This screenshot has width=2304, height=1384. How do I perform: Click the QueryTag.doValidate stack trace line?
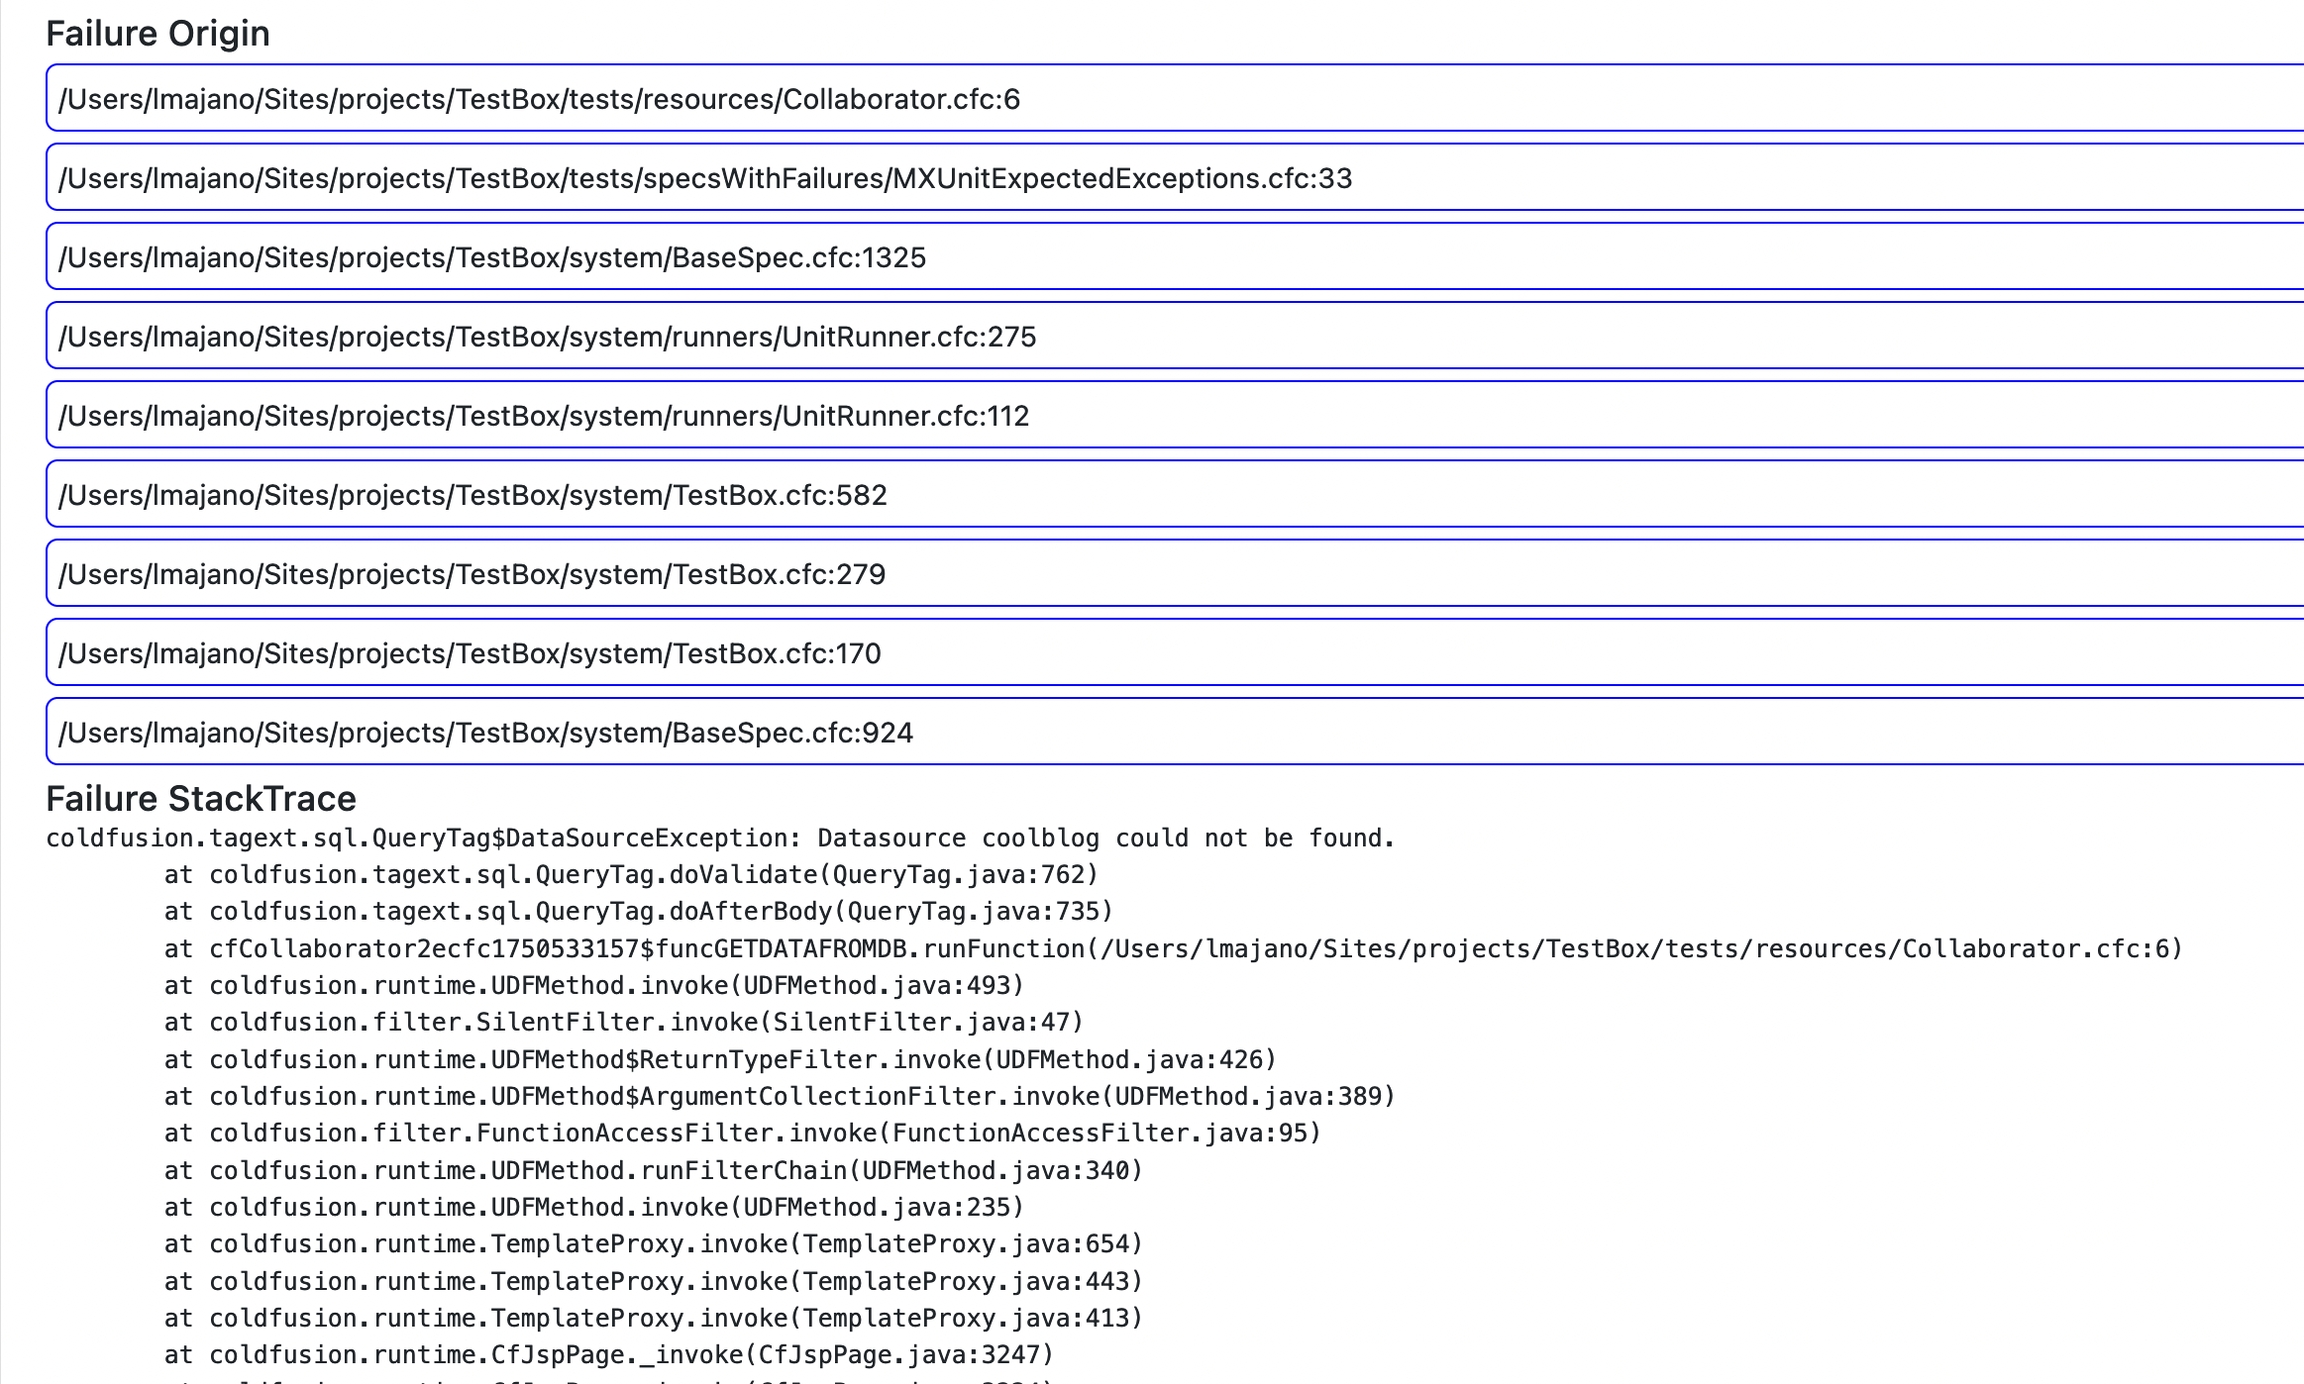(x=631, y=875)
